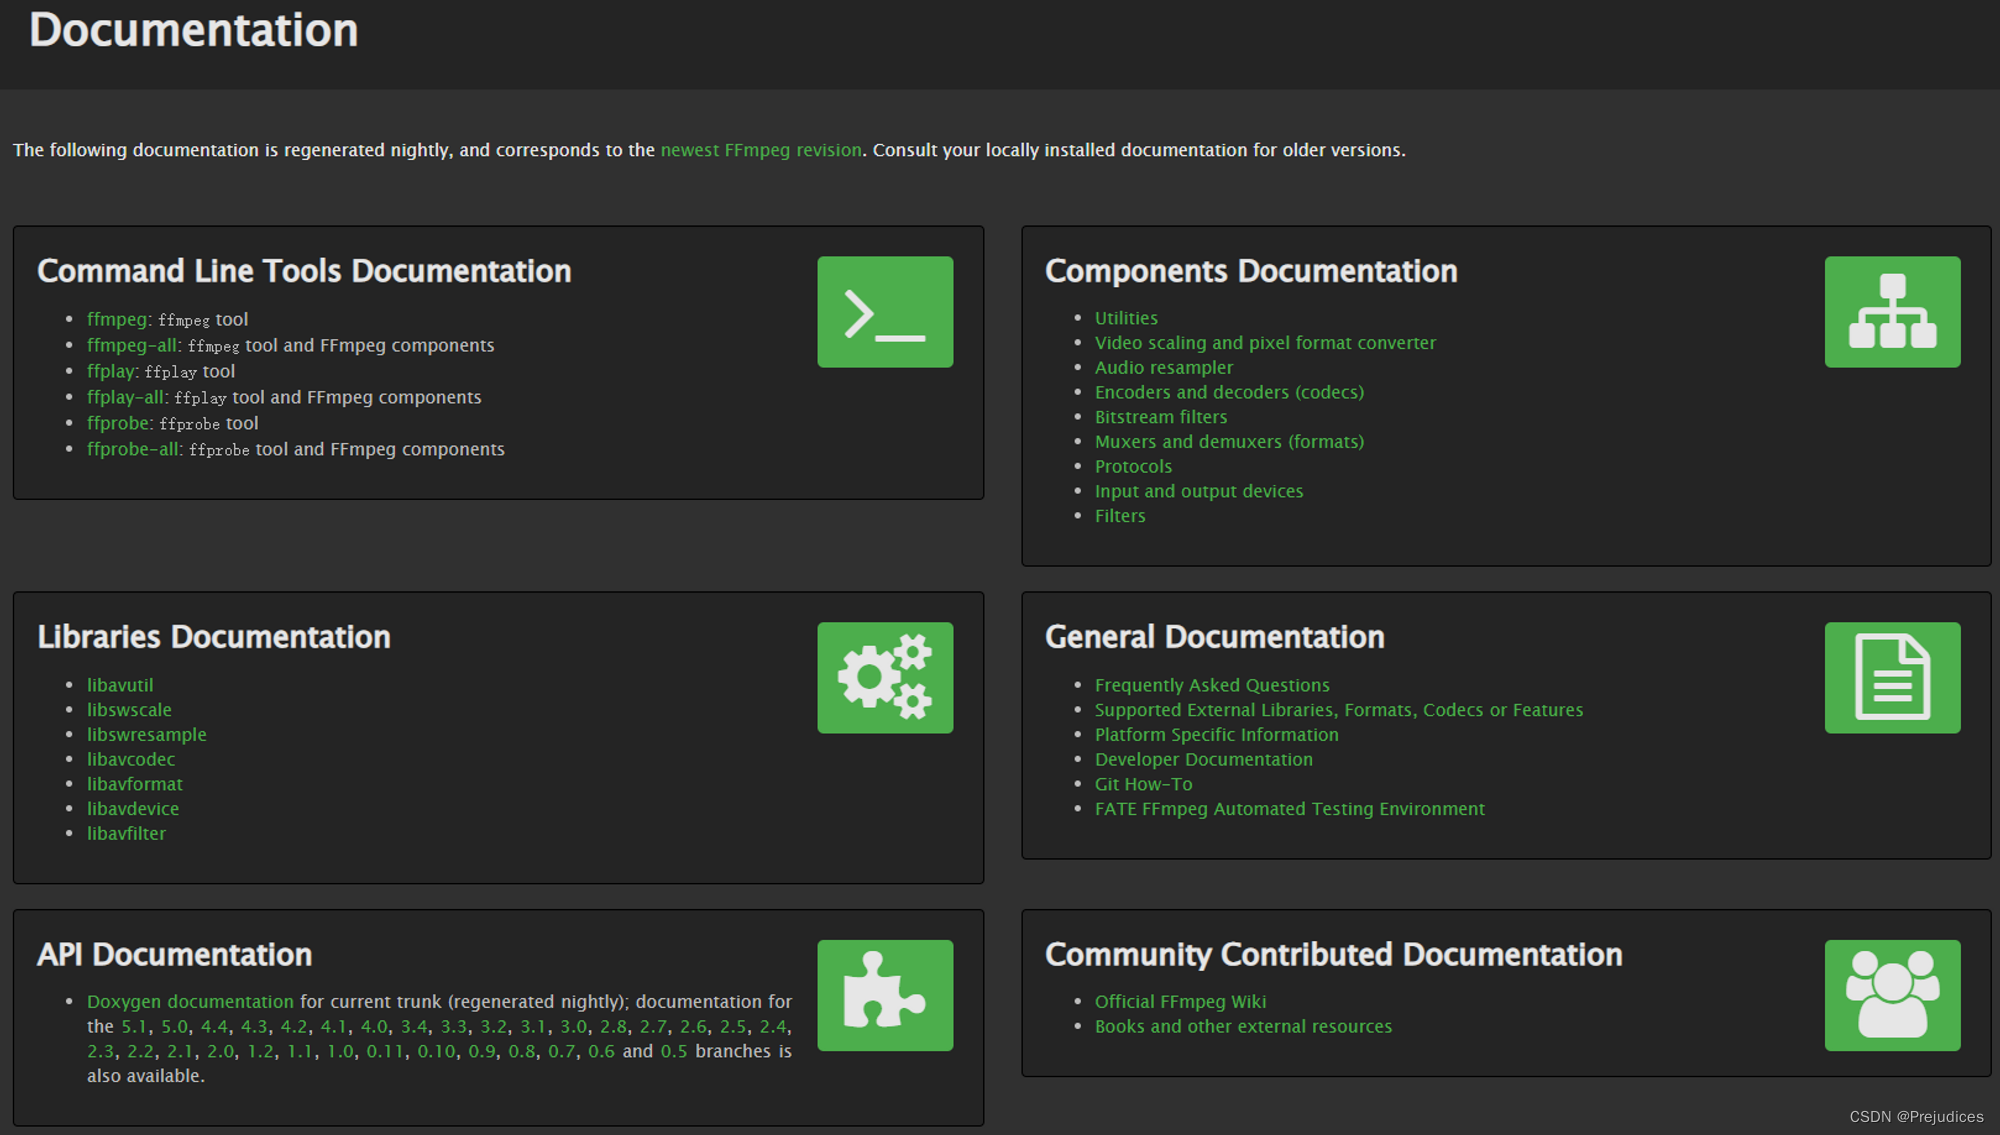Click the Community Contributed Documentation heading
The height and width of the screenshot is (1135, 2000).
tap(1333, 955)
